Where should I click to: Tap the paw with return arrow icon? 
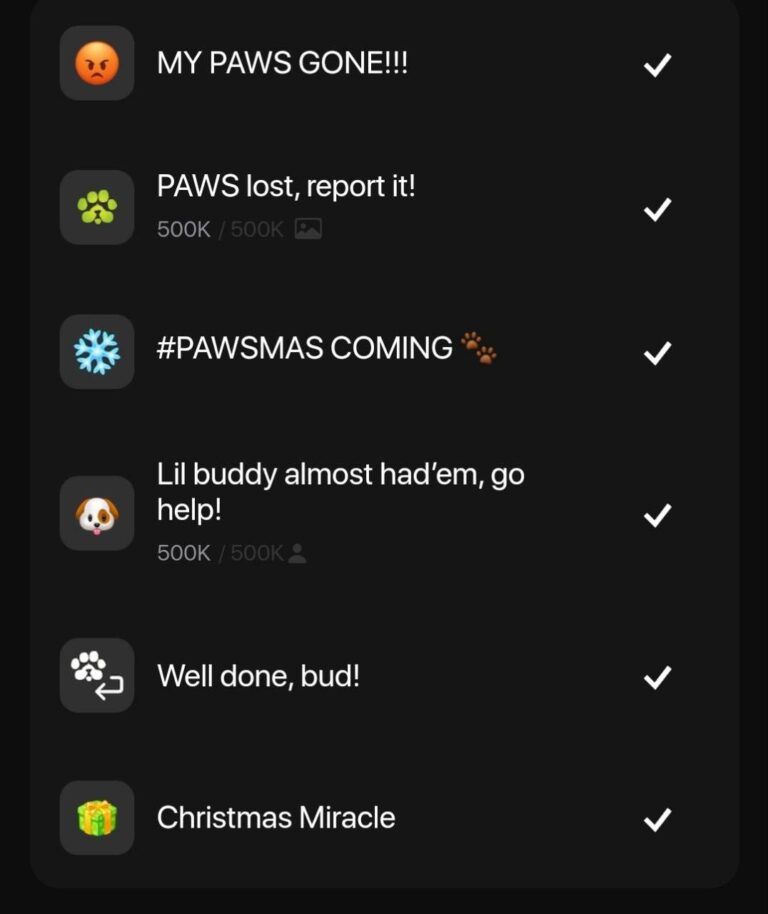click(x=97, y=676)
